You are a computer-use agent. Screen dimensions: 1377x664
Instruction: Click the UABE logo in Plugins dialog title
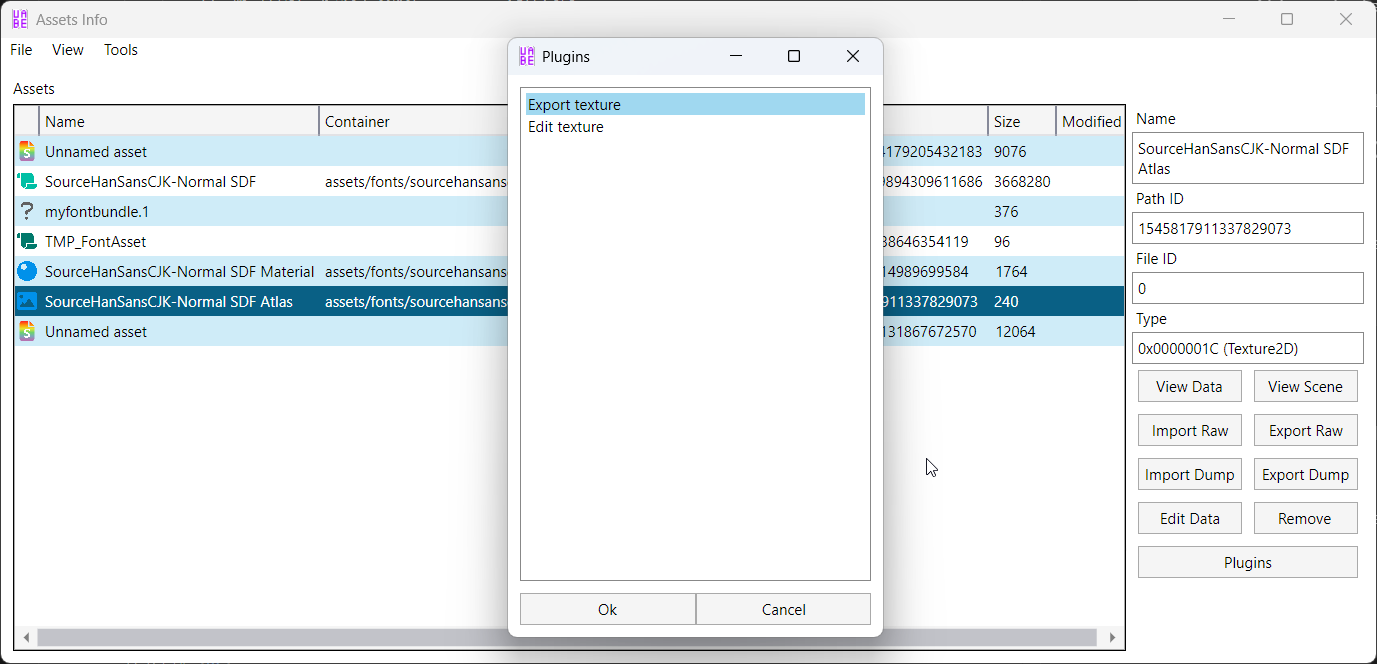click(527, 57)
